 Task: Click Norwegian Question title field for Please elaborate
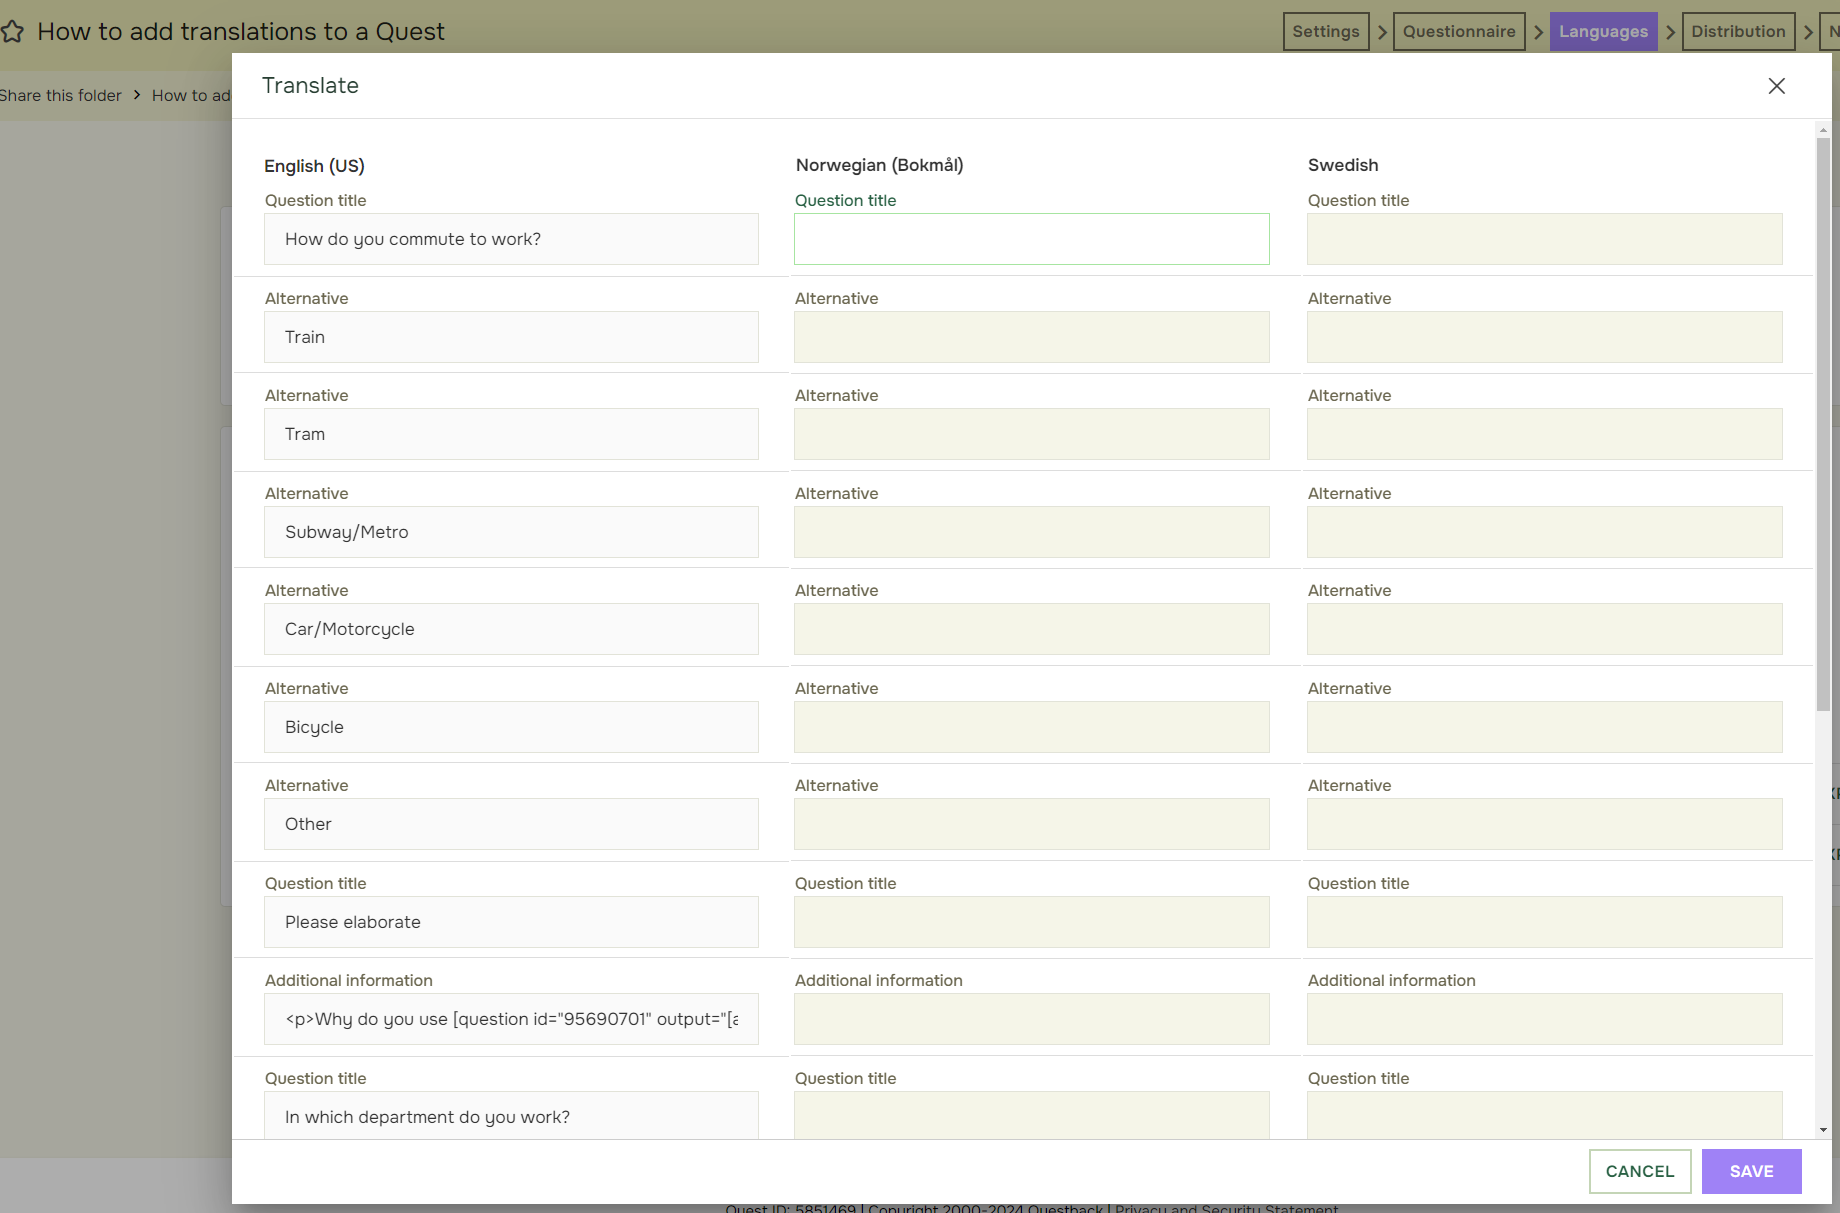[1031, 922]
